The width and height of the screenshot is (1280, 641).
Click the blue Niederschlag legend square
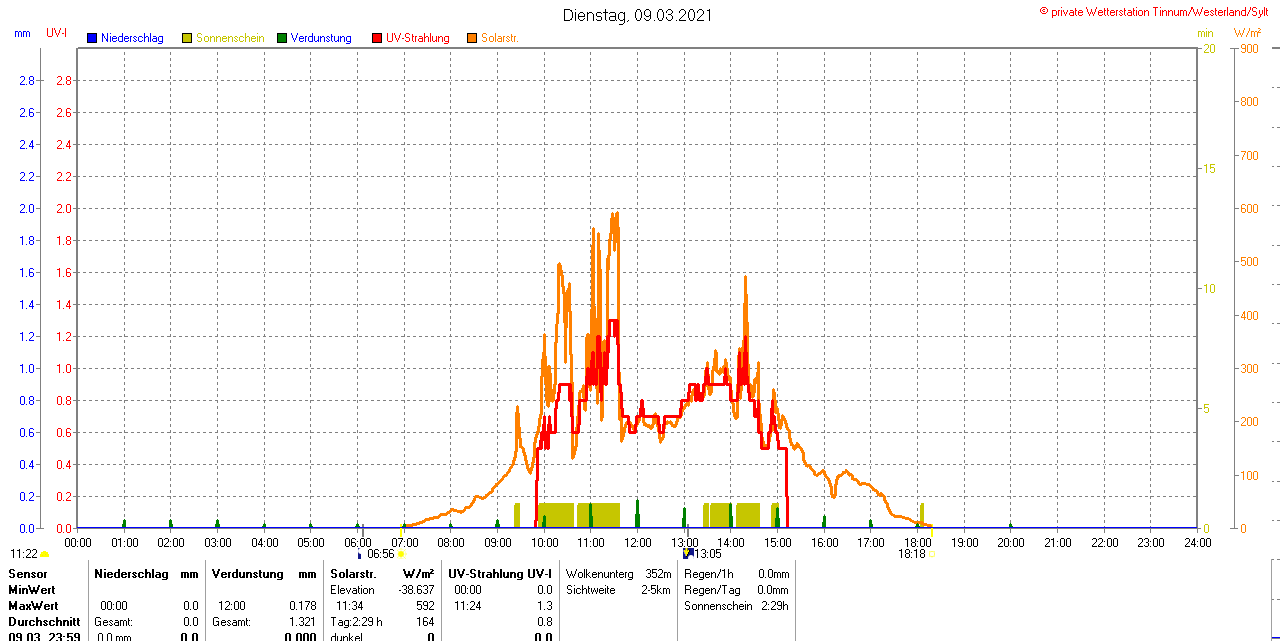click(x=93, y=38)
